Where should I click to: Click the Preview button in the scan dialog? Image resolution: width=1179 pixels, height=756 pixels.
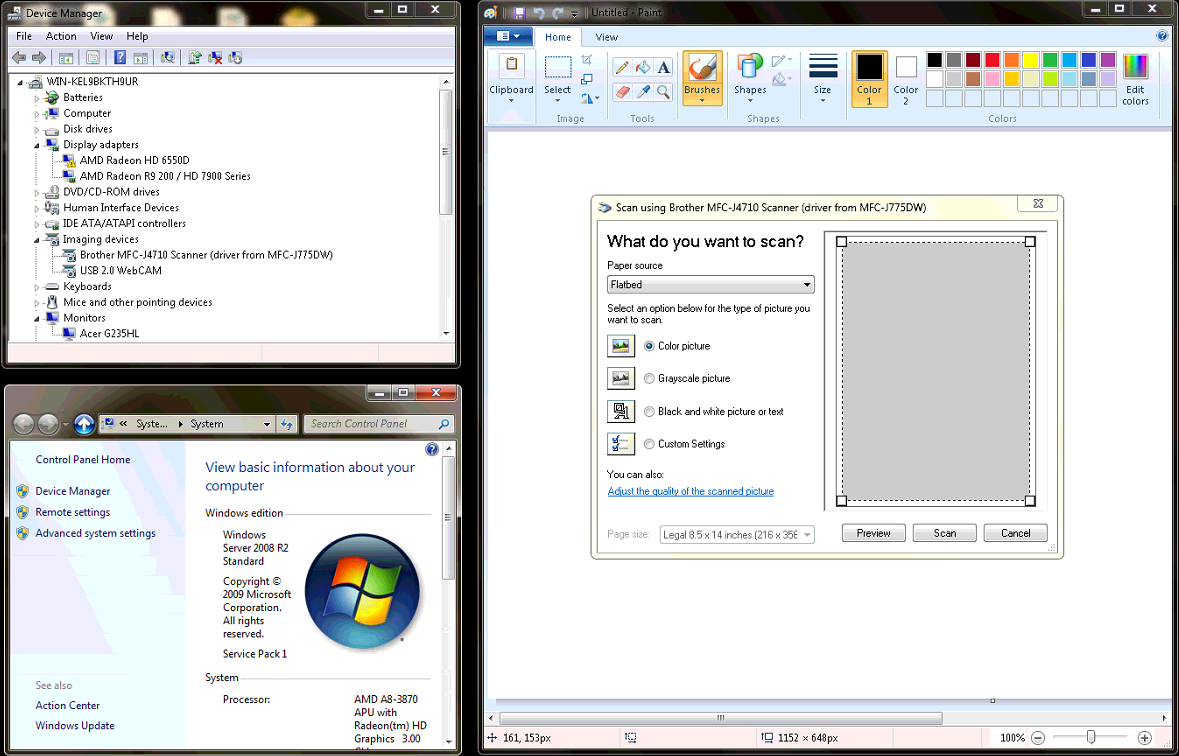tap(873, 533)
